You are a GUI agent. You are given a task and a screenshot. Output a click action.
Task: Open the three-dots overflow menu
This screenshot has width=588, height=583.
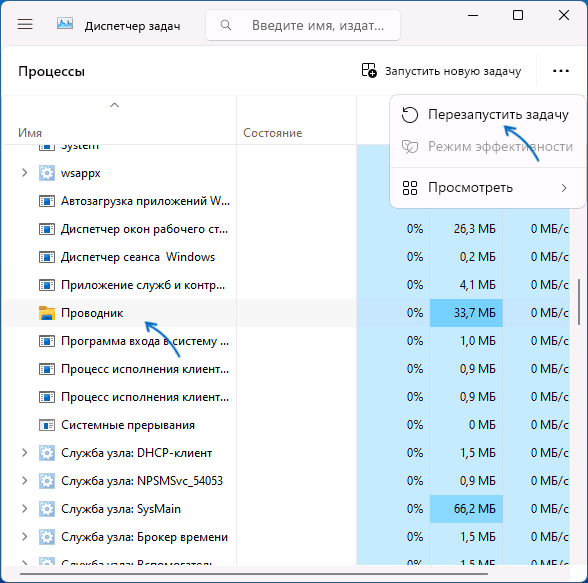click(x=561, y=71)
